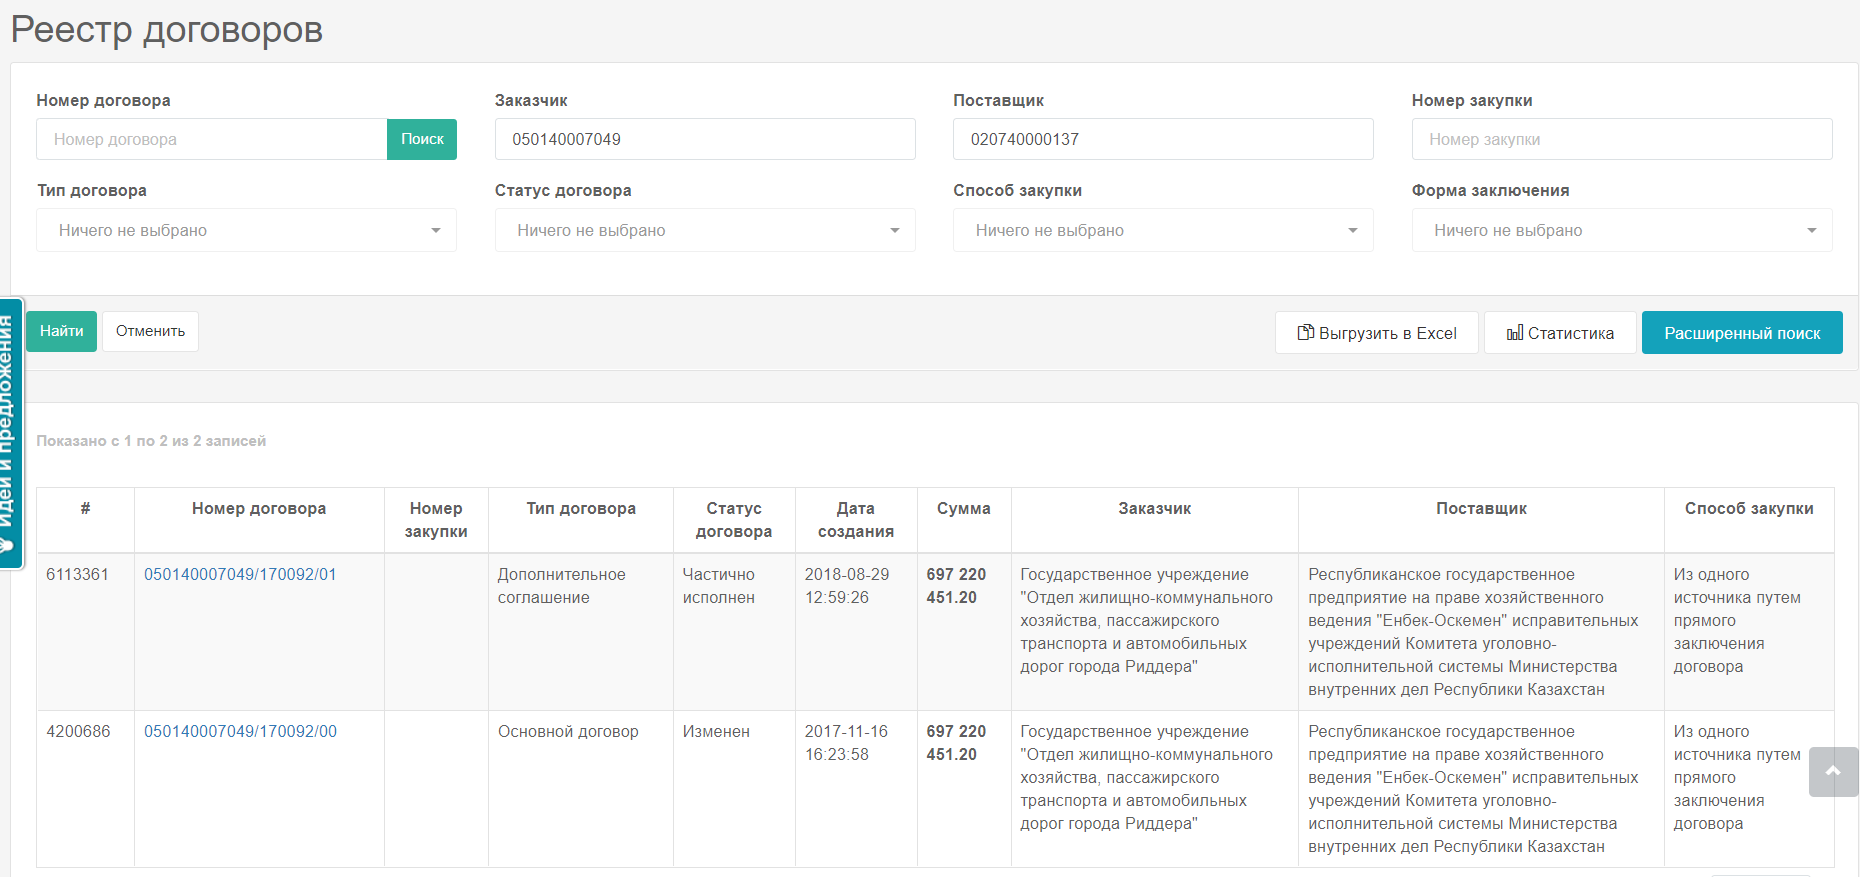Image resolution: width=1860 pixels, height=877 pixels.
Task: Click the Найти button
Action: pos(62,331)
